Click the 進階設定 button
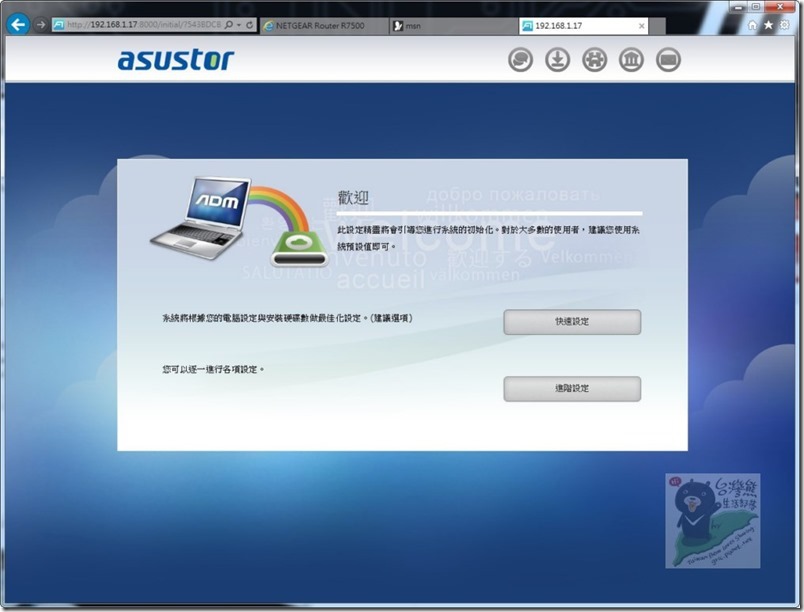 click(x=572, y=389)
